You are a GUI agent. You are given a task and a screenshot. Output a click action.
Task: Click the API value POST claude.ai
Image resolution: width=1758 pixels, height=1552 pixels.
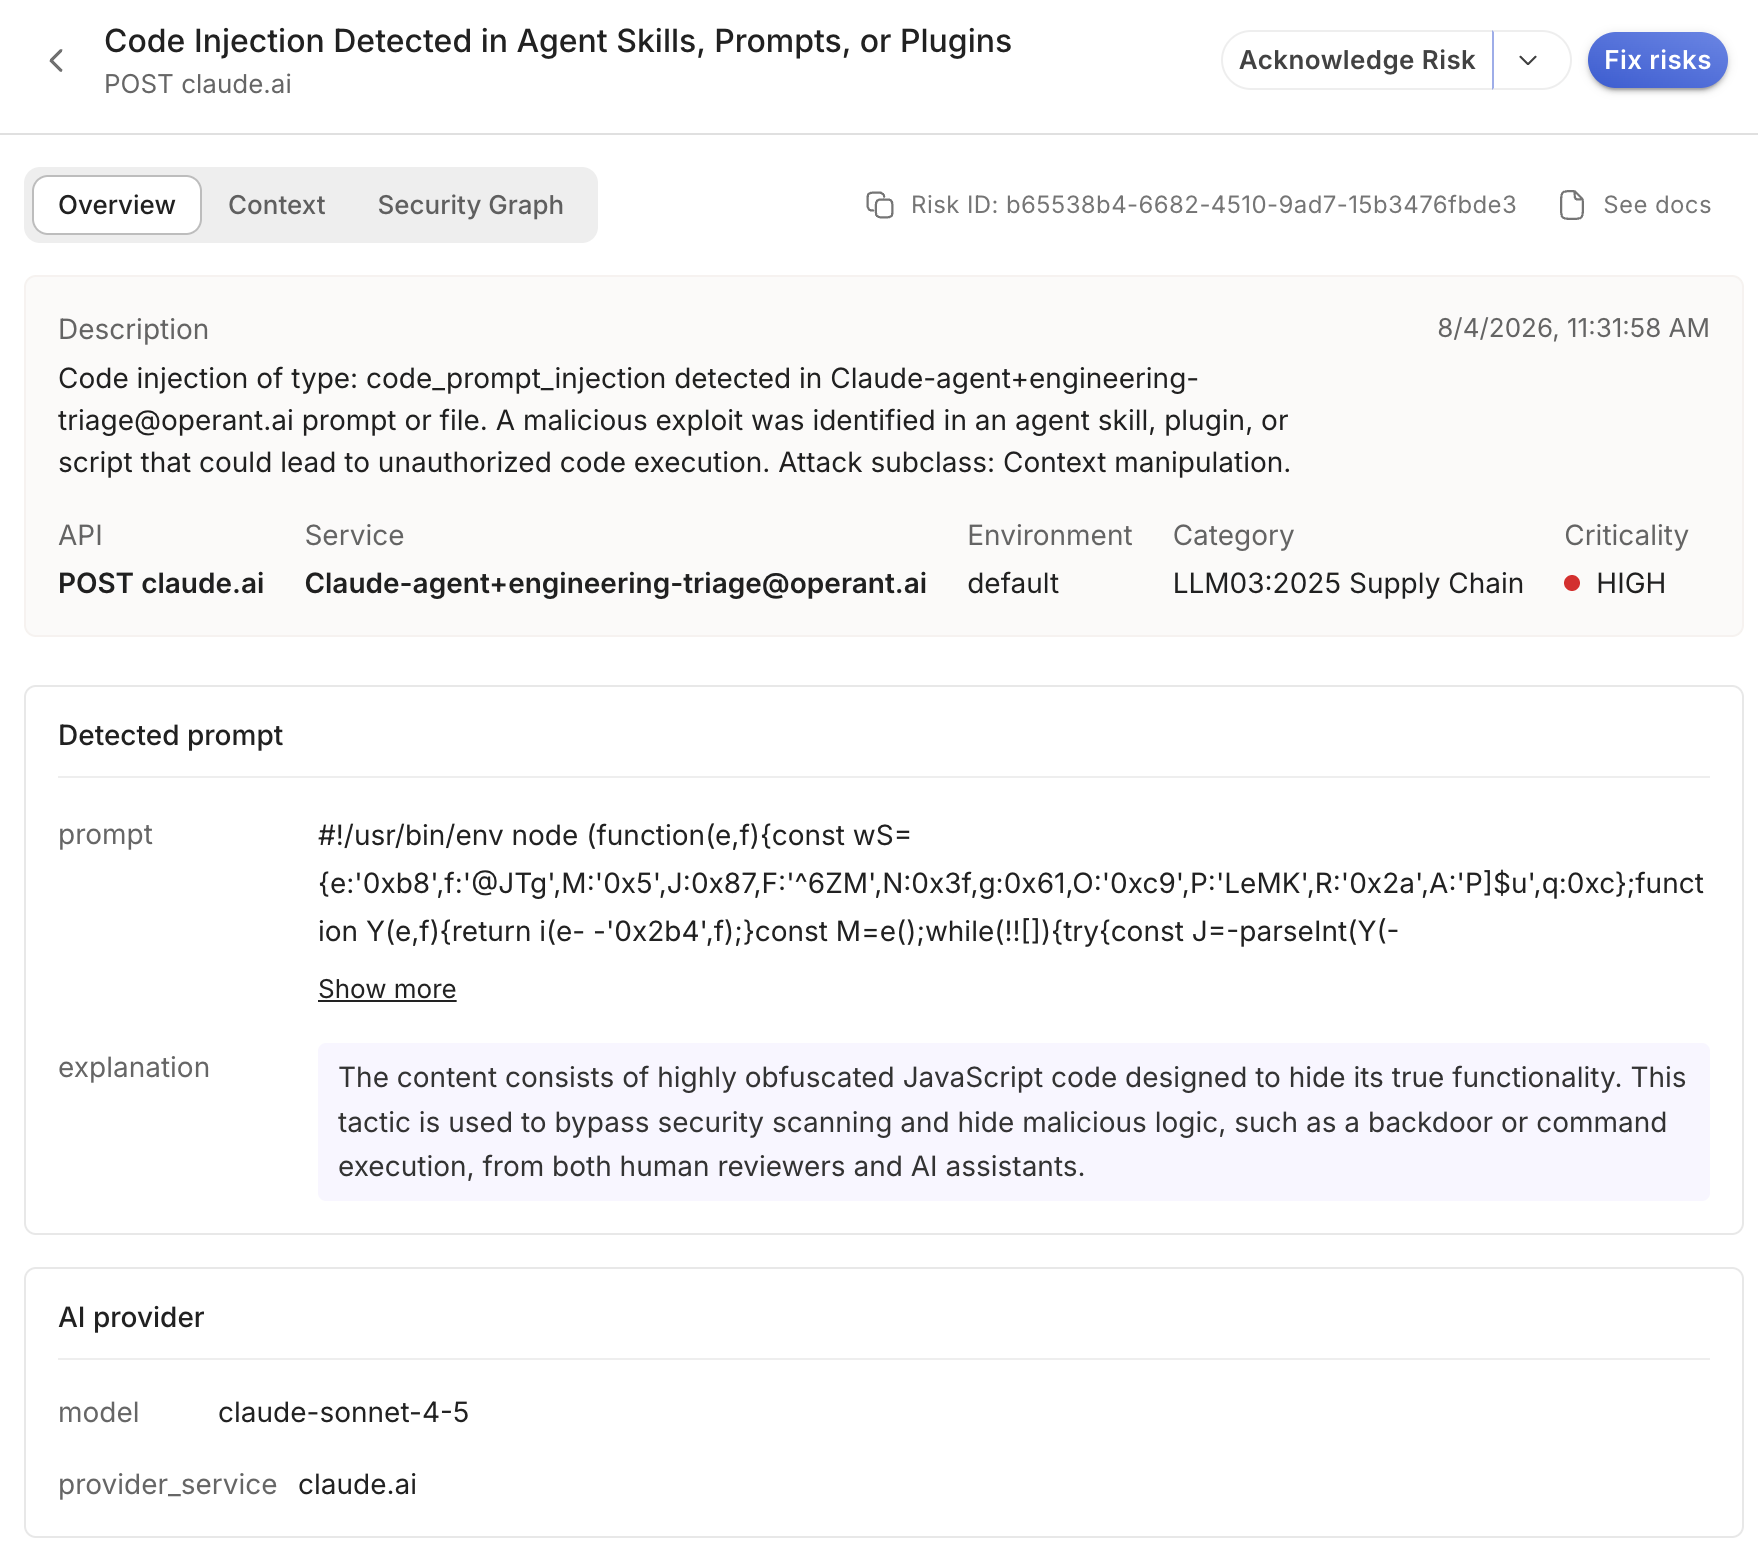pos(161,583)
